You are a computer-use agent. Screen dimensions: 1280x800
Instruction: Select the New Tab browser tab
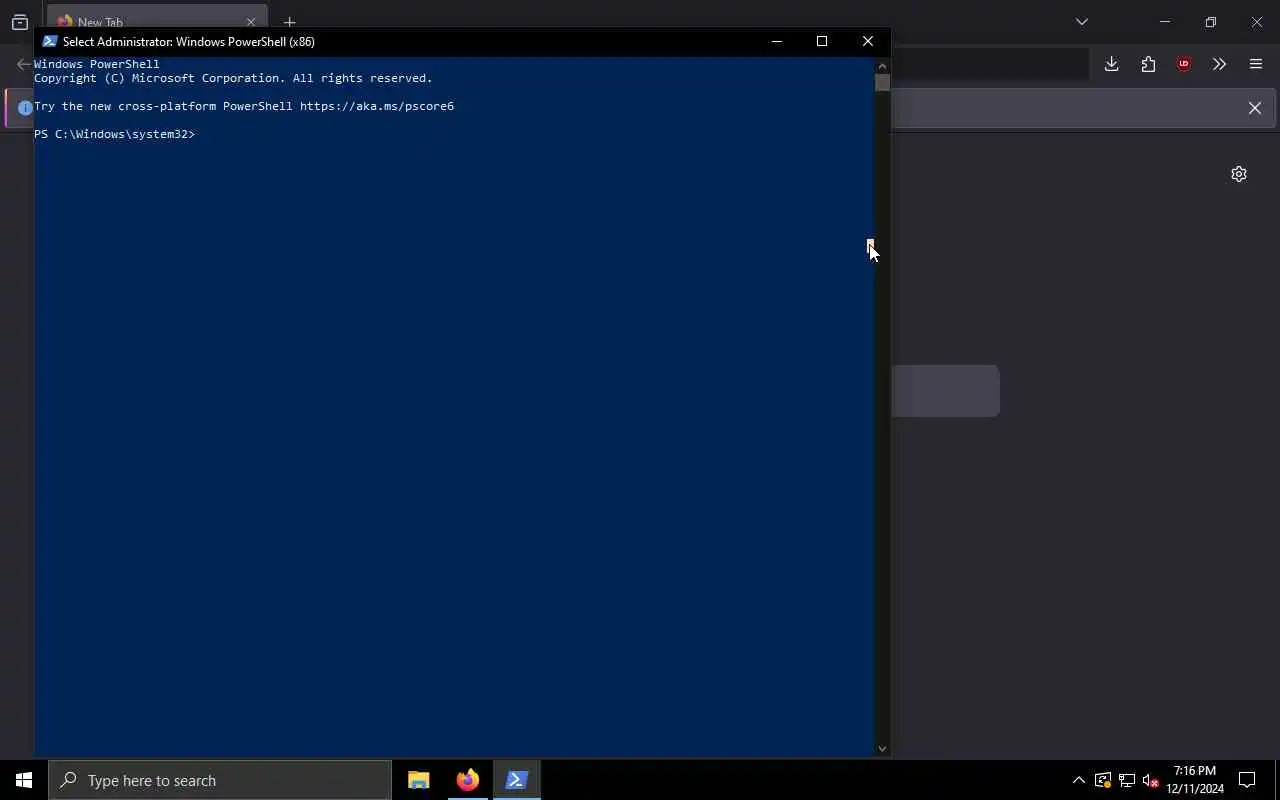pos(157,21)
